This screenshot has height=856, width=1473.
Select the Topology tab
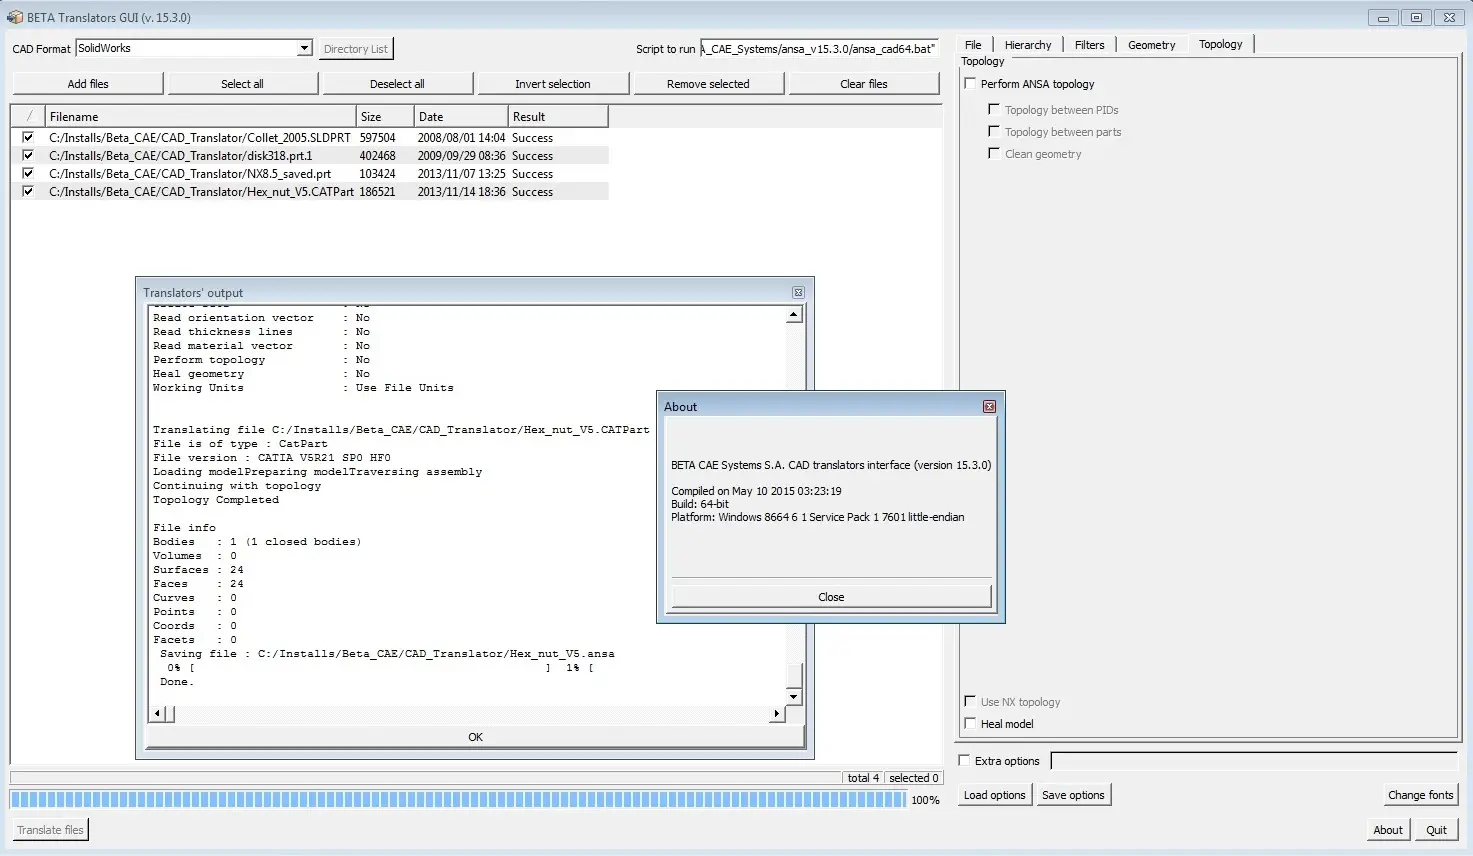coord(1221,44)
